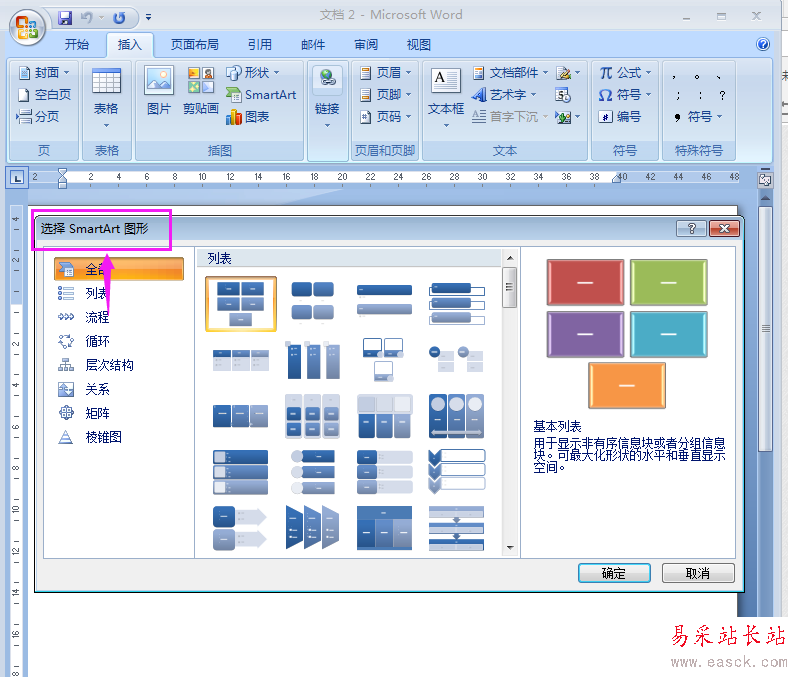This screenshot has width=788, height=677.
Task: Click the gallery scrollbar up arrow
Action: click(510, 258)
